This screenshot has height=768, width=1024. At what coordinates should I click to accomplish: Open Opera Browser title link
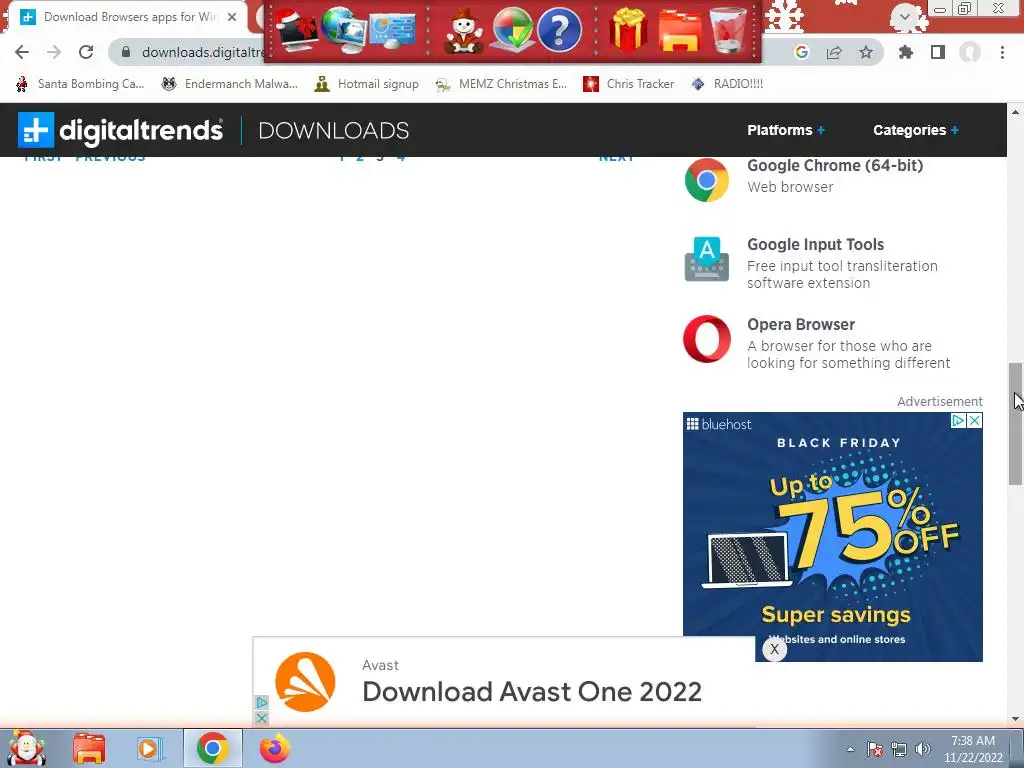pyautogui.click(x=801, y=325)
